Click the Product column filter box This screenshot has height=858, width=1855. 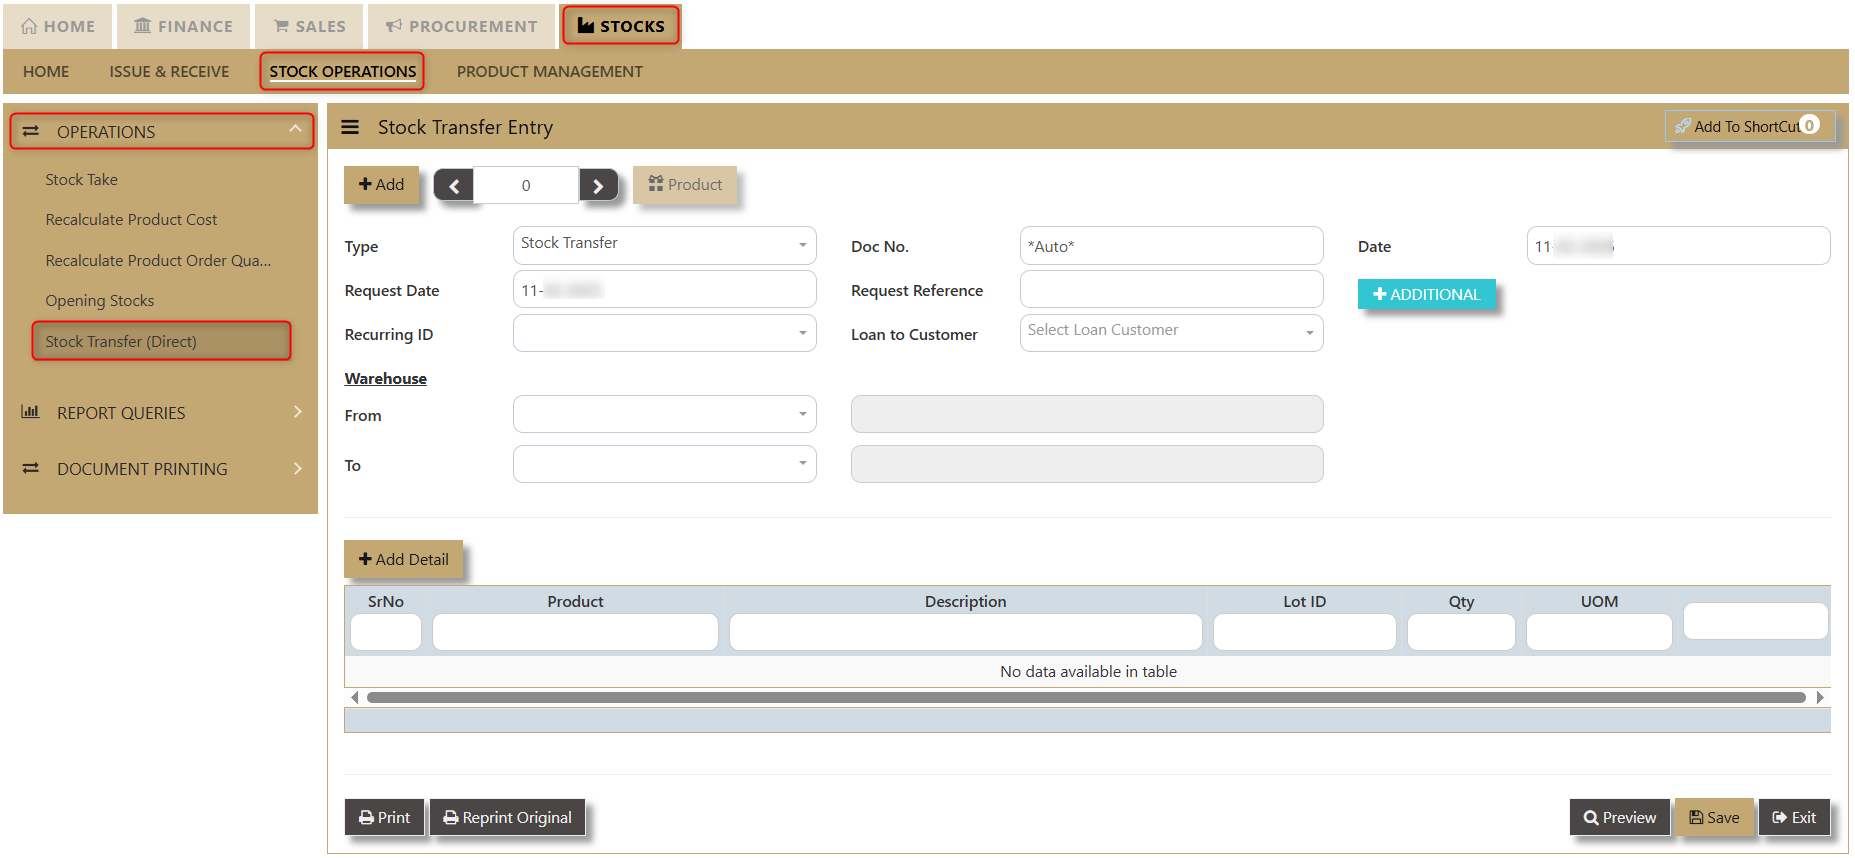tap(575, 632)
